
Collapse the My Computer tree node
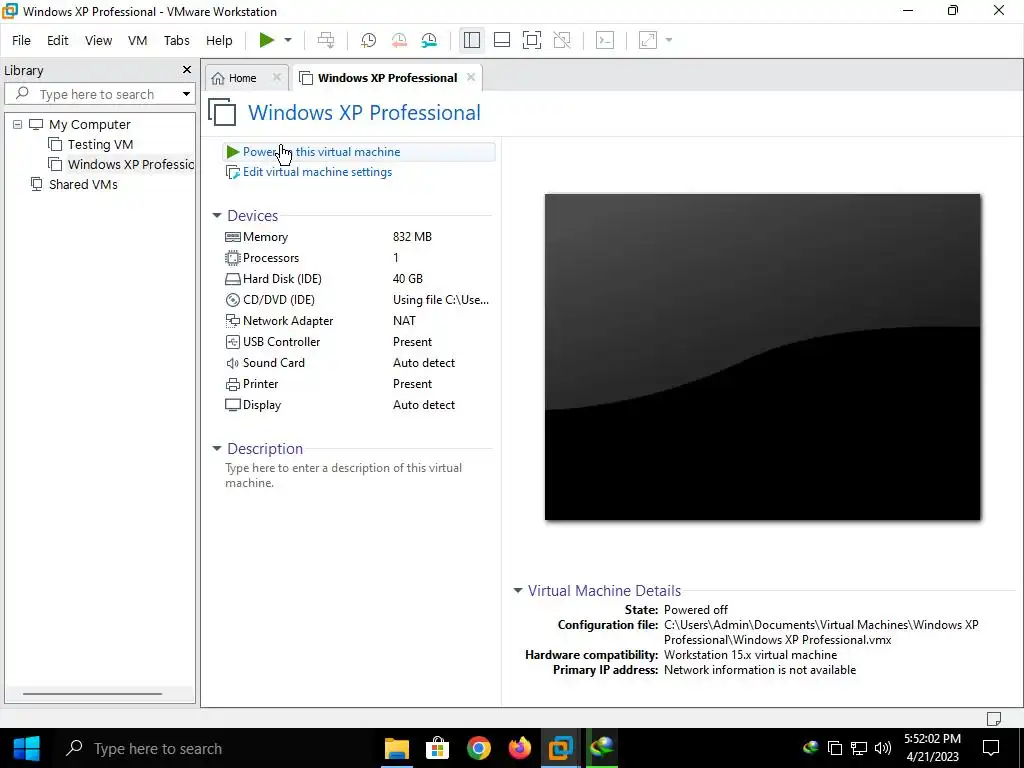pyautogui.click(x=18, y=124)
